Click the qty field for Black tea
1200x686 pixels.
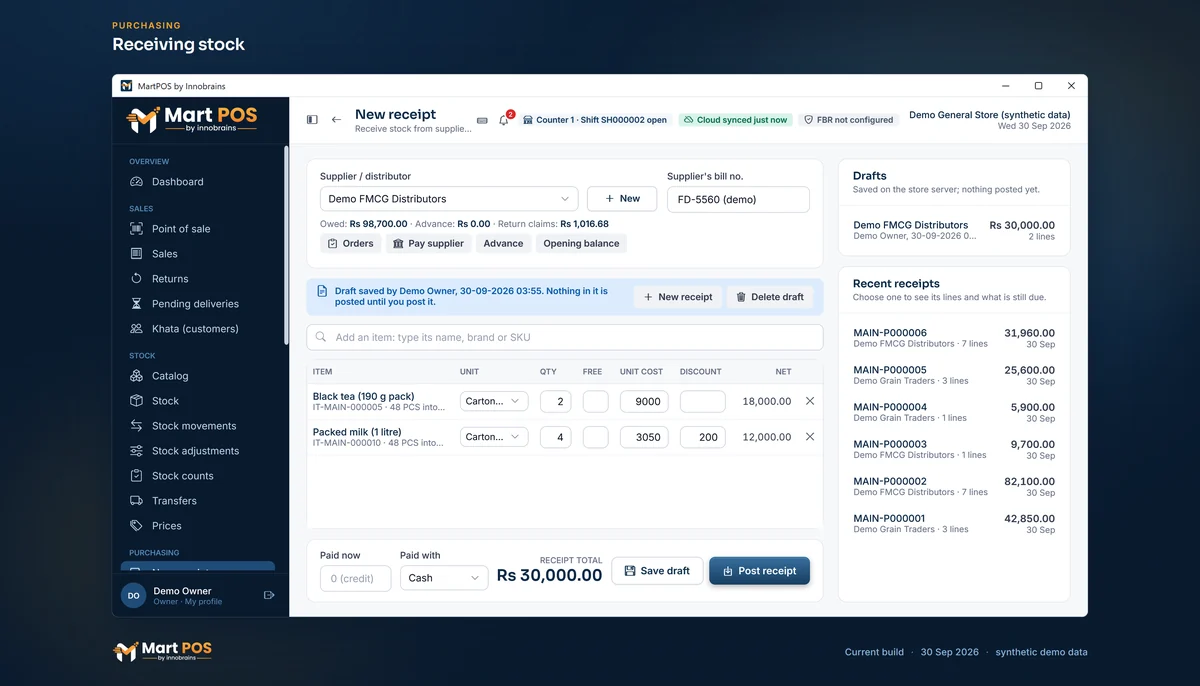click(x=556, y=401)
